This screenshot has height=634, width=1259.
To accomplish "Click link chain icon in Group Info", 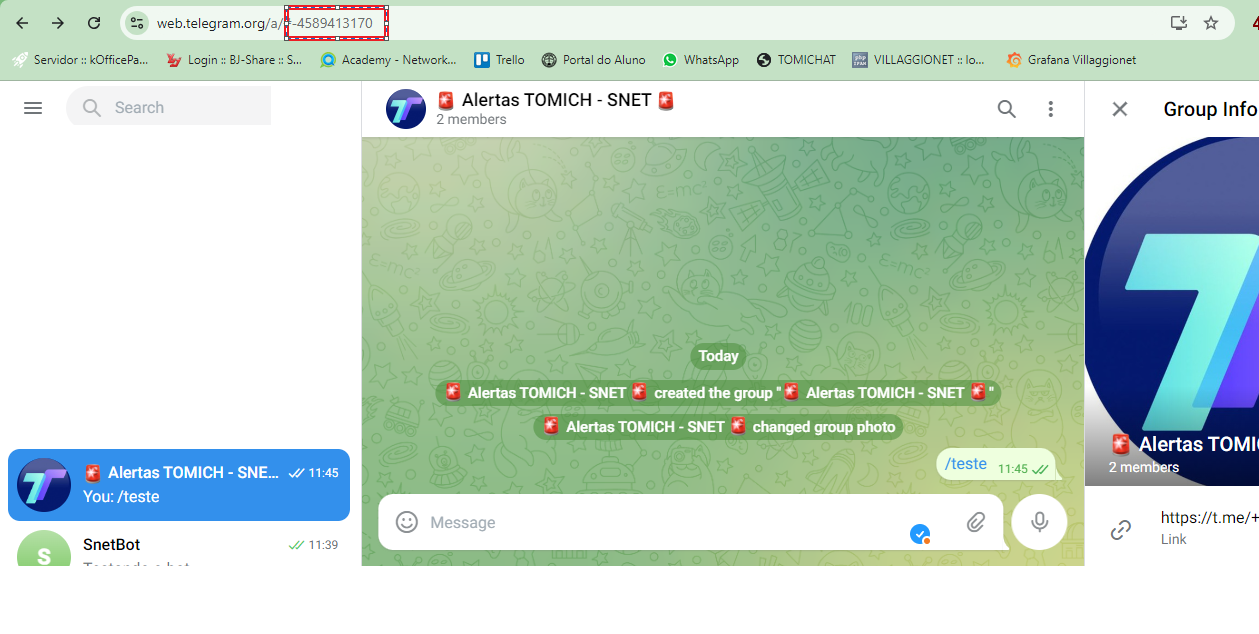I will (1121, 530).
